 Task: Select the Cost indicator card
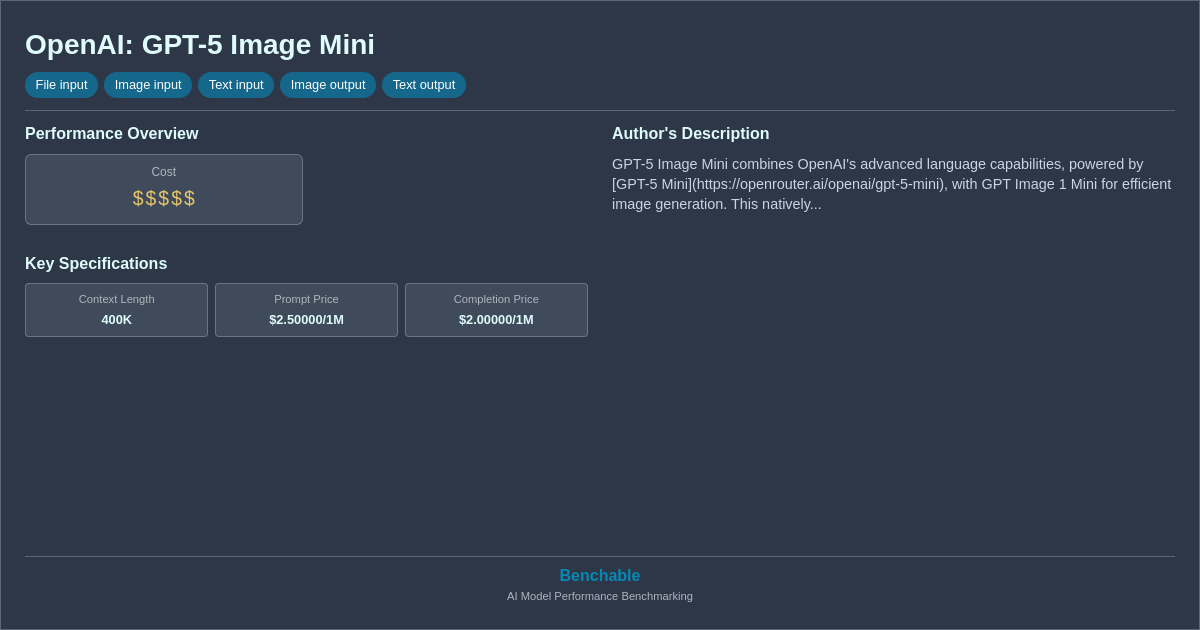[x=163, y=189]
